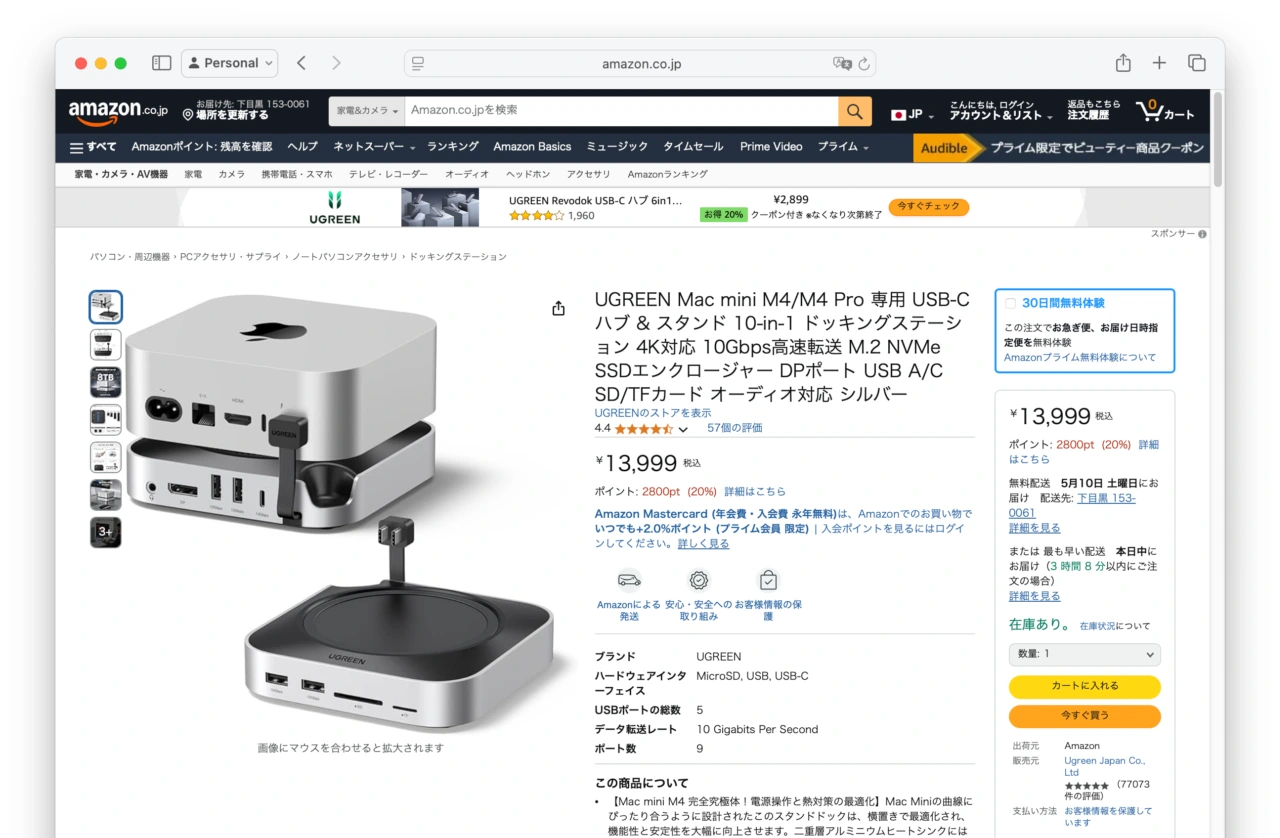Select the タイムセール nav item
Image resolution: width=1280 pixels, height=838 pixels.
pyautogui.click(x=693, y=147)
